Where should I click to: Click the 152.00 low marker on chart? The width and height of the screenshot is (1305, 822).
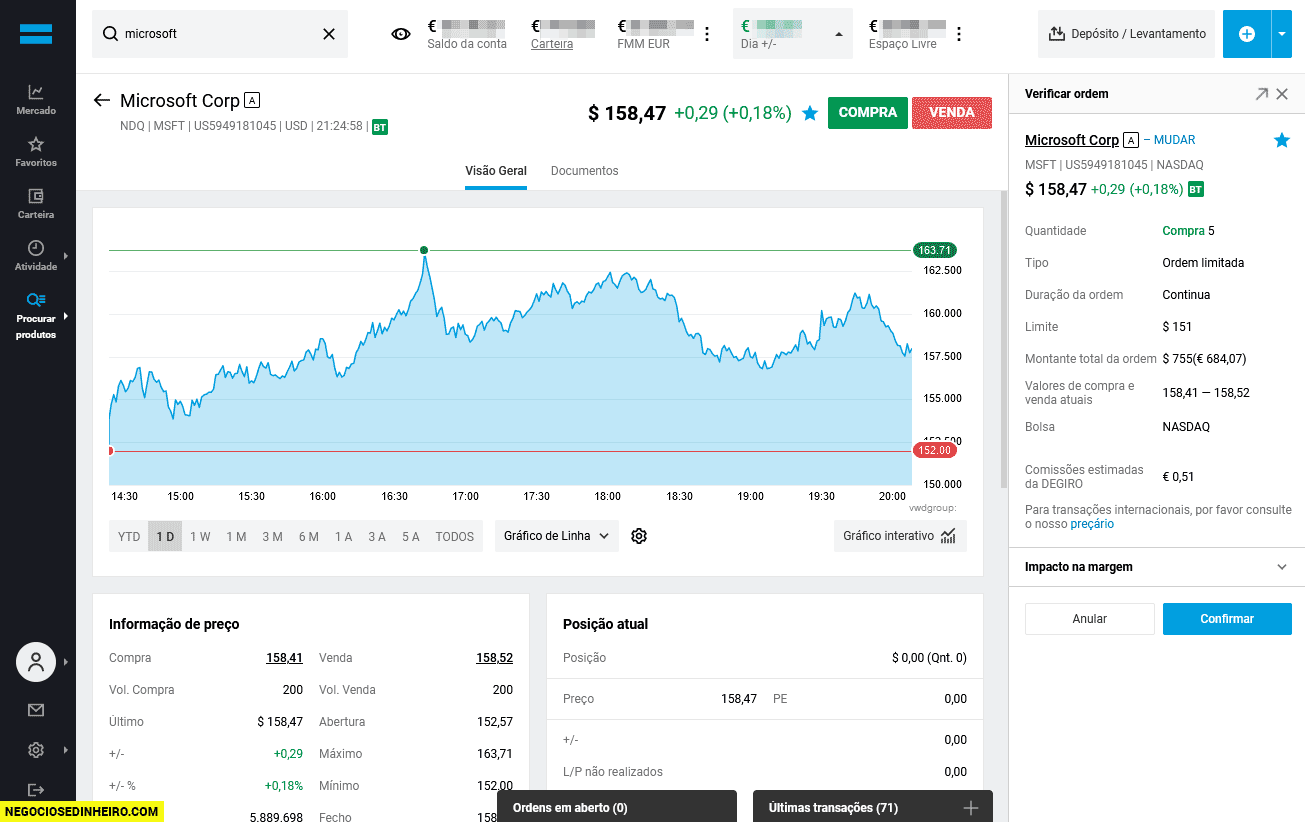(x=934, y=450)
